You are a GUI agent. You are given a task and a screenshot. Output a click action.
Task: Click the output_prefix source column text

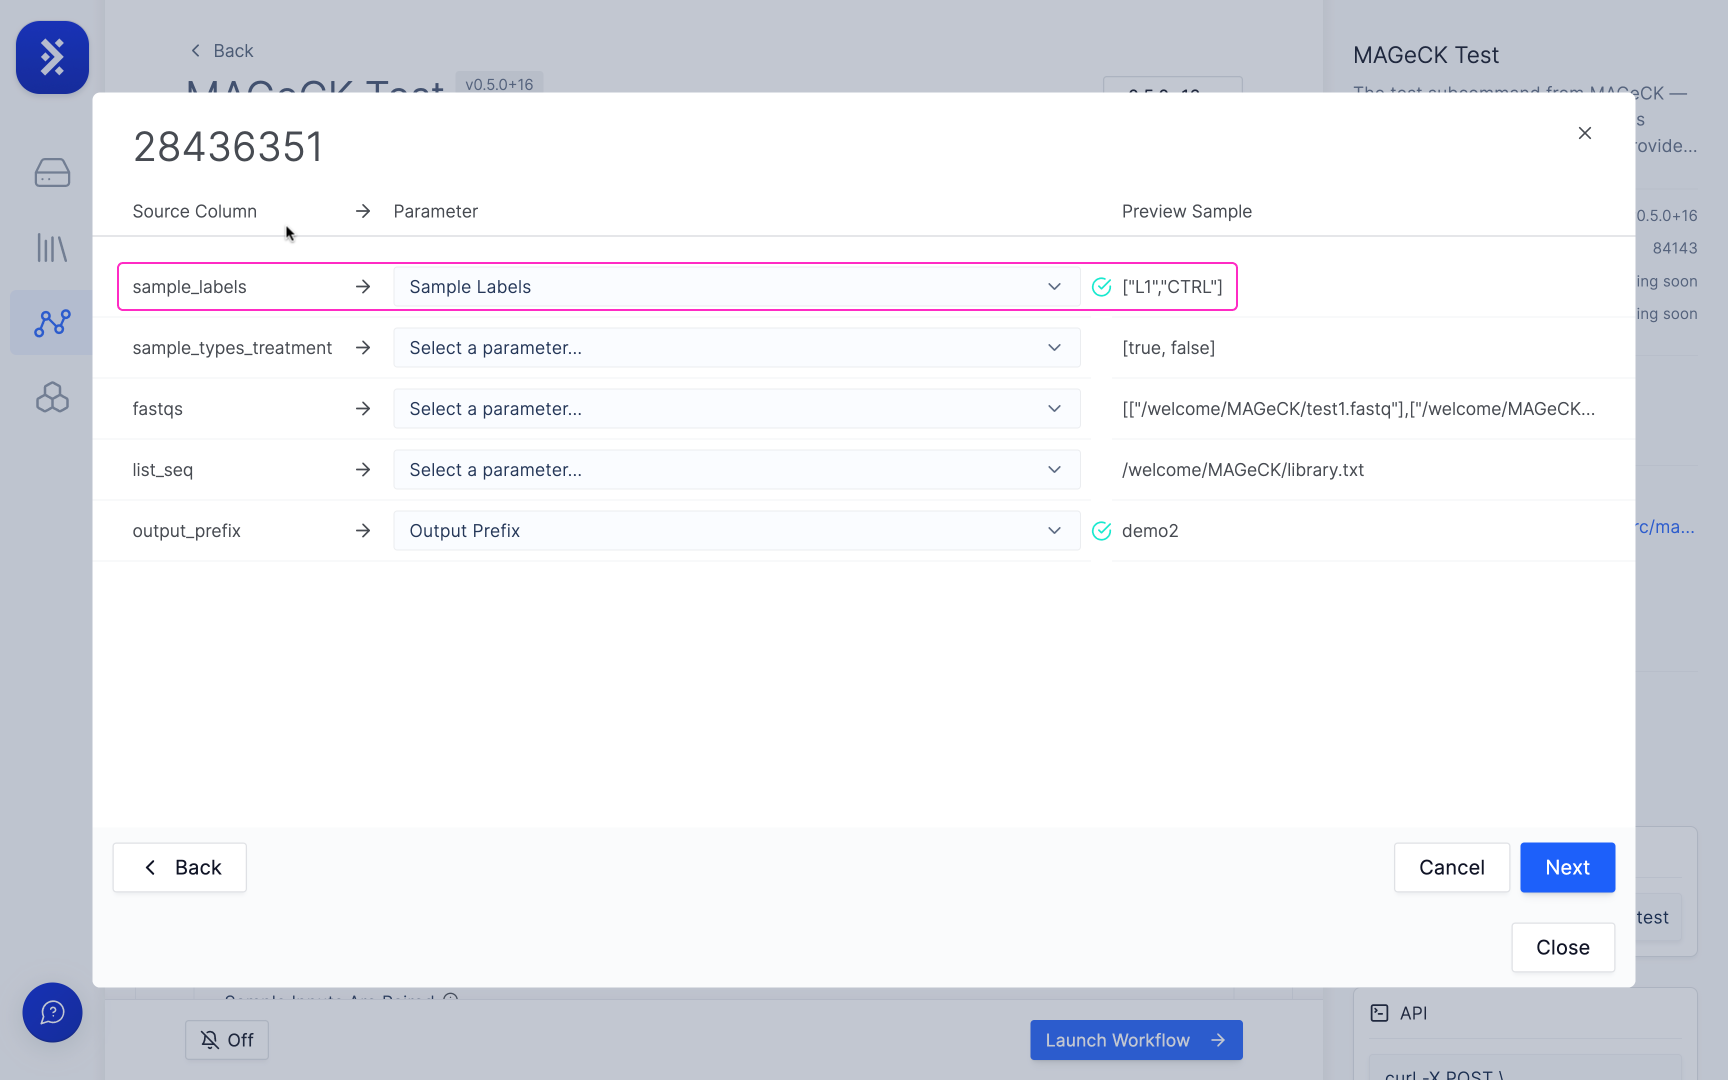(x=187, y=531)
